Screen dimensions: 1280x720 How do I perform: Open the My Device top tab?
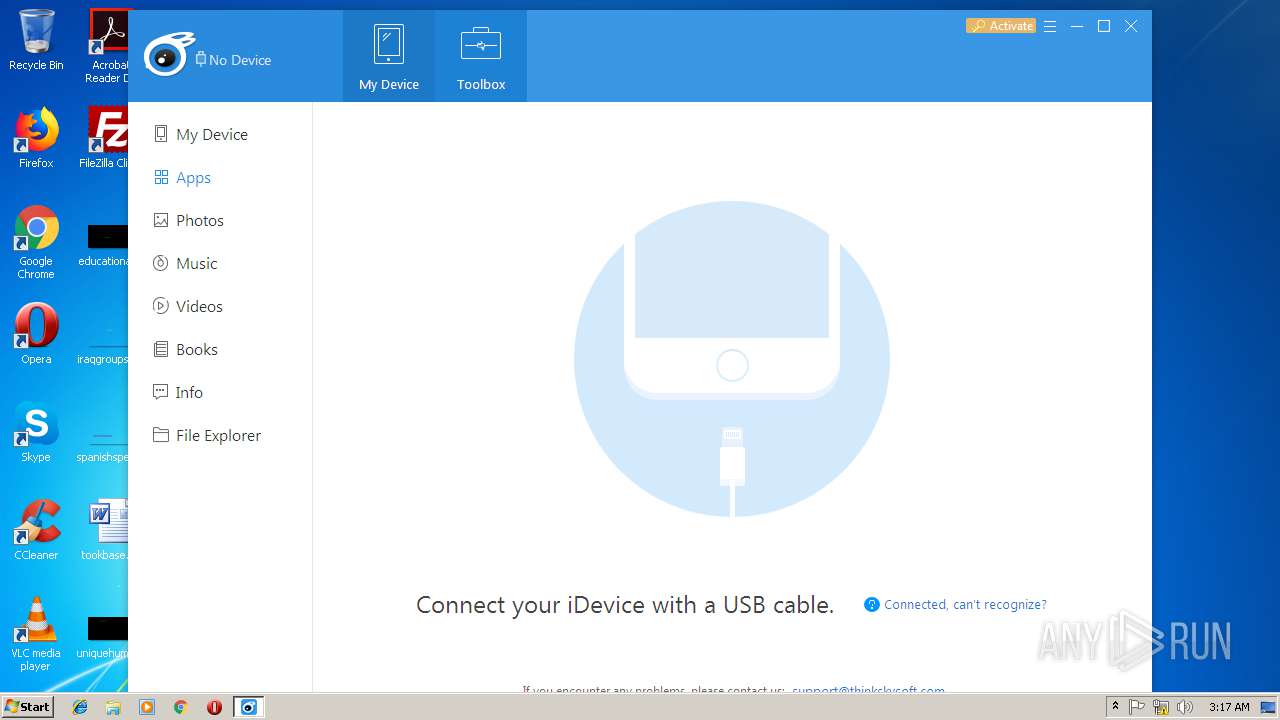point(389,57)
